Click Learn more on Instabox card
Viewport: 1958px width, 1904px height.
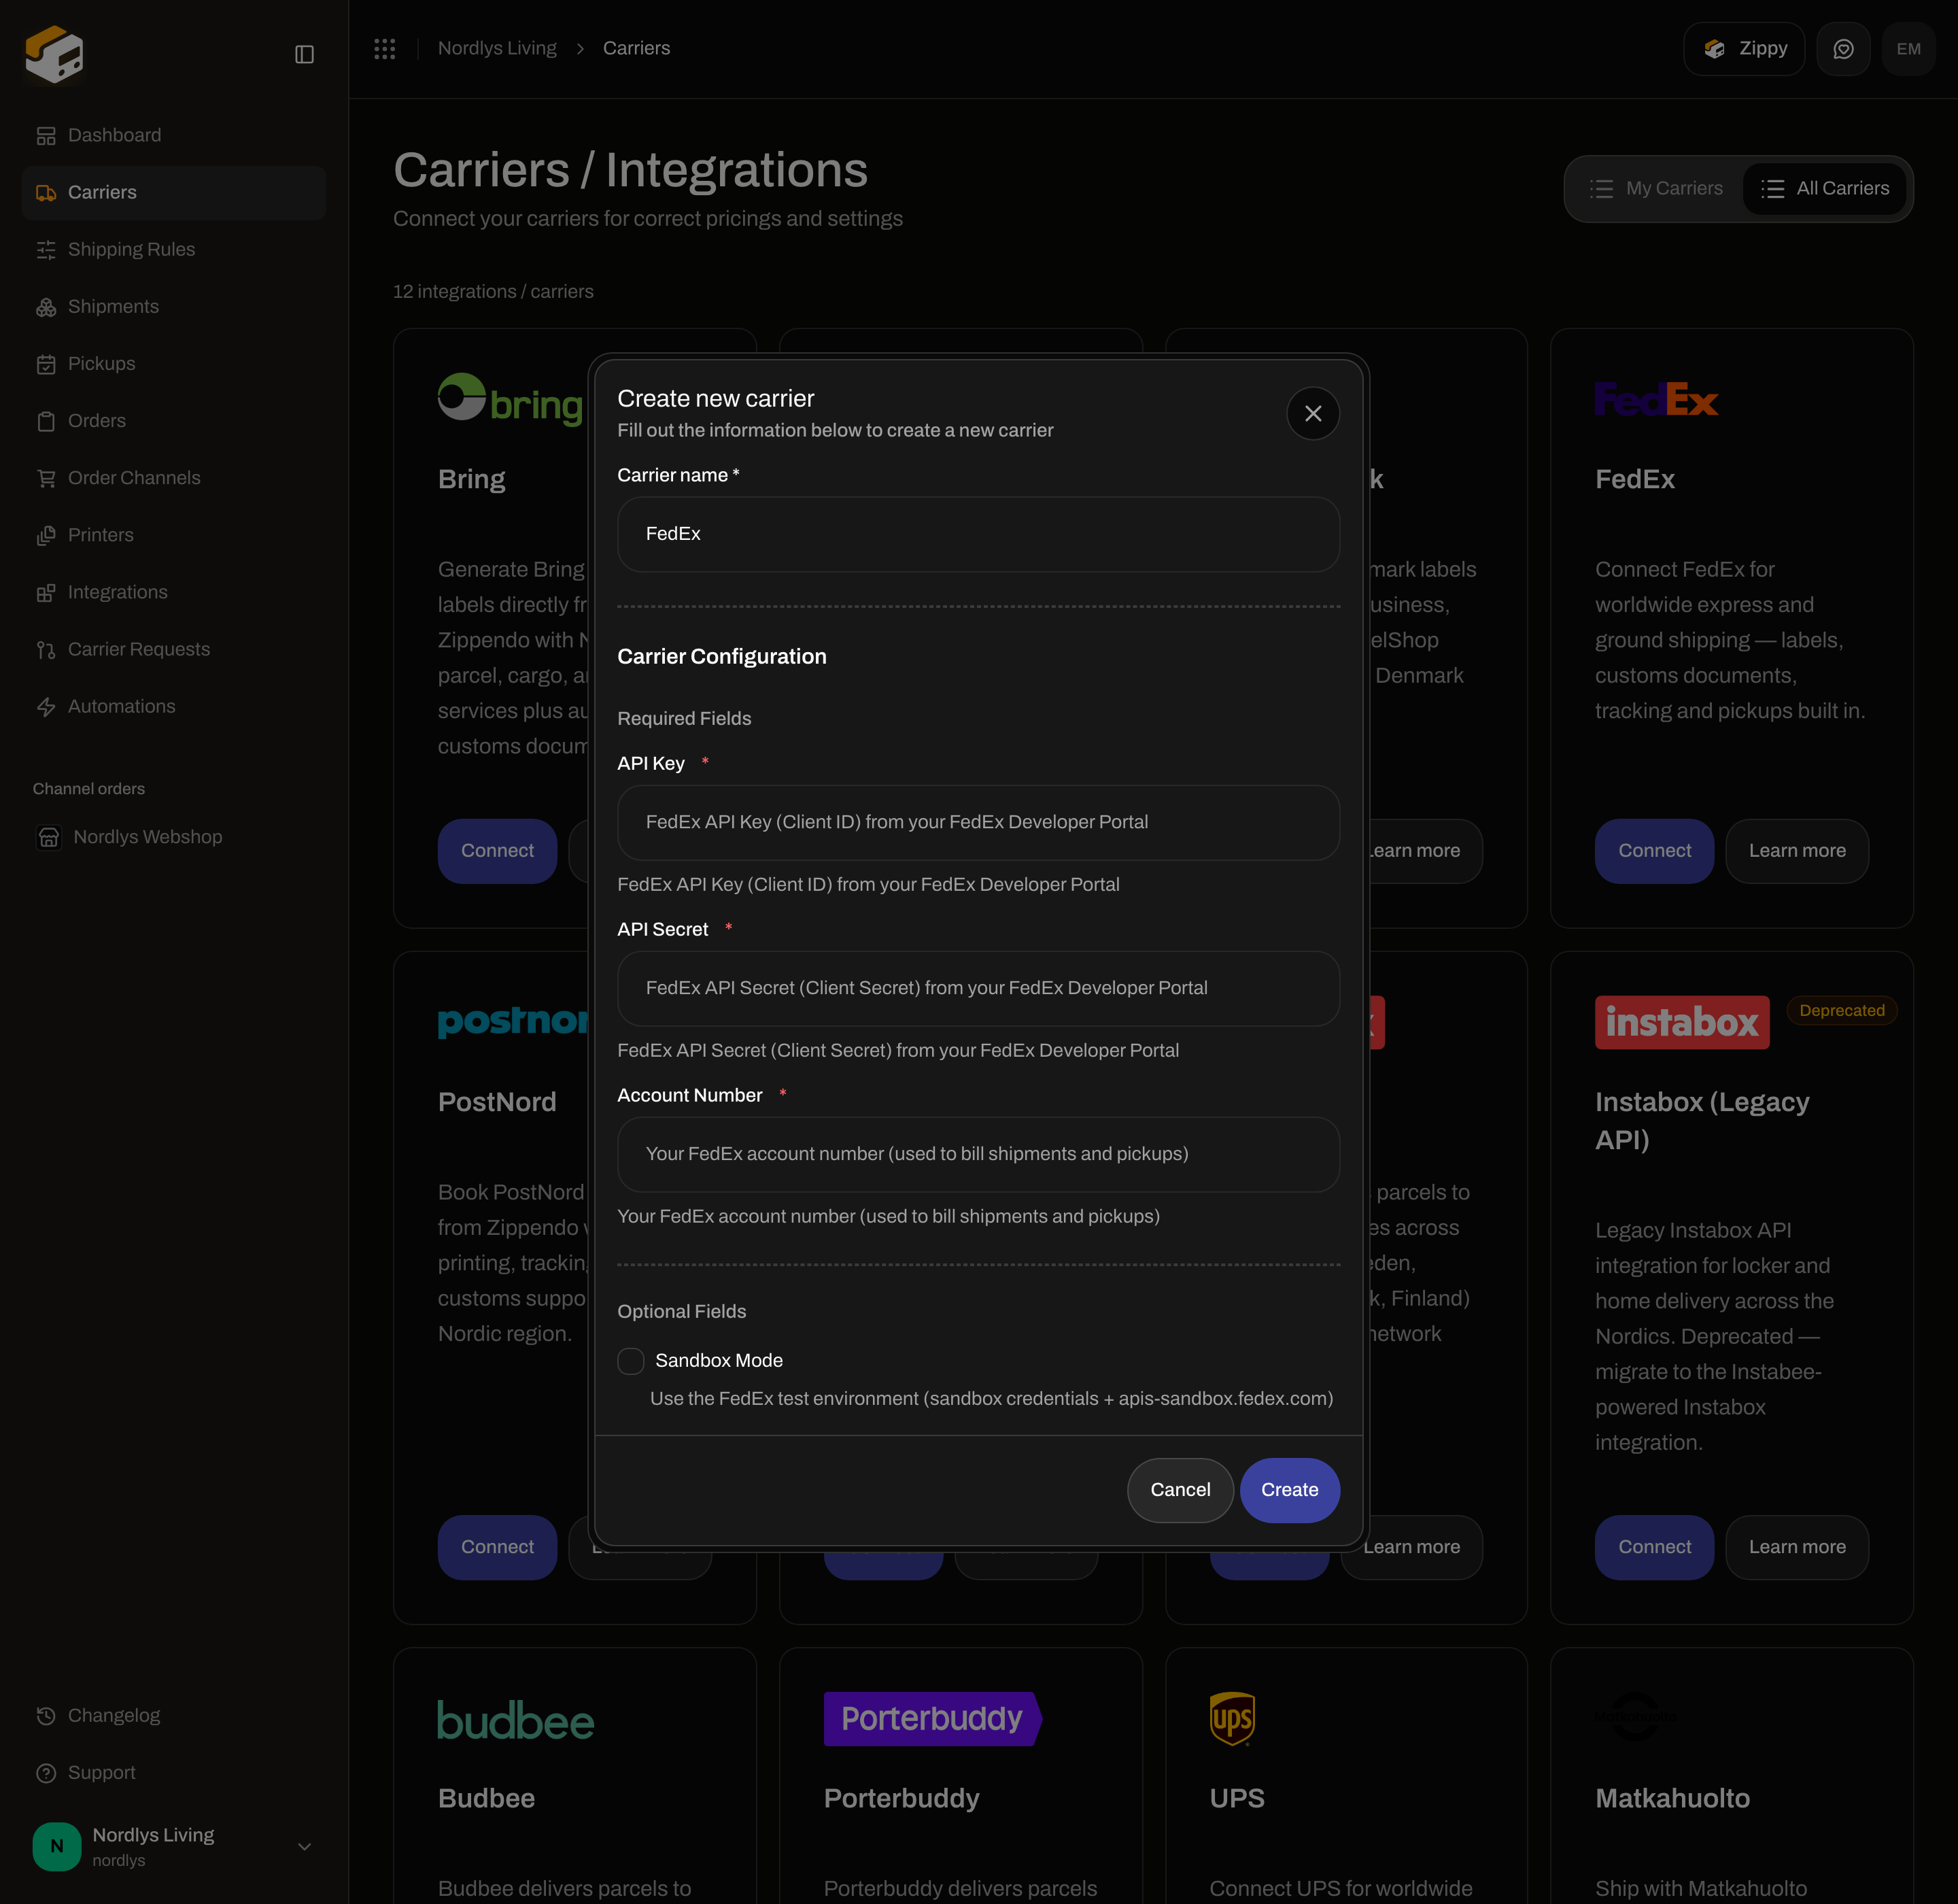point(1797,1547)
